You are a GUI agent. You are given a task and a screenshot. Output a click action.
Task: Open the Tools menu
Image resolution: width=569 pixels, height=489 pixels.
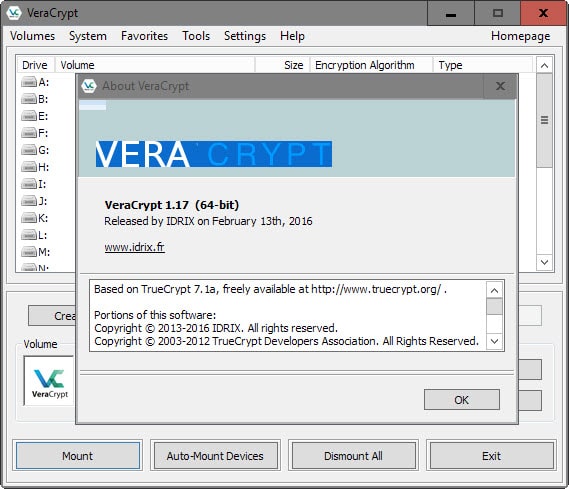coord(196,36)
